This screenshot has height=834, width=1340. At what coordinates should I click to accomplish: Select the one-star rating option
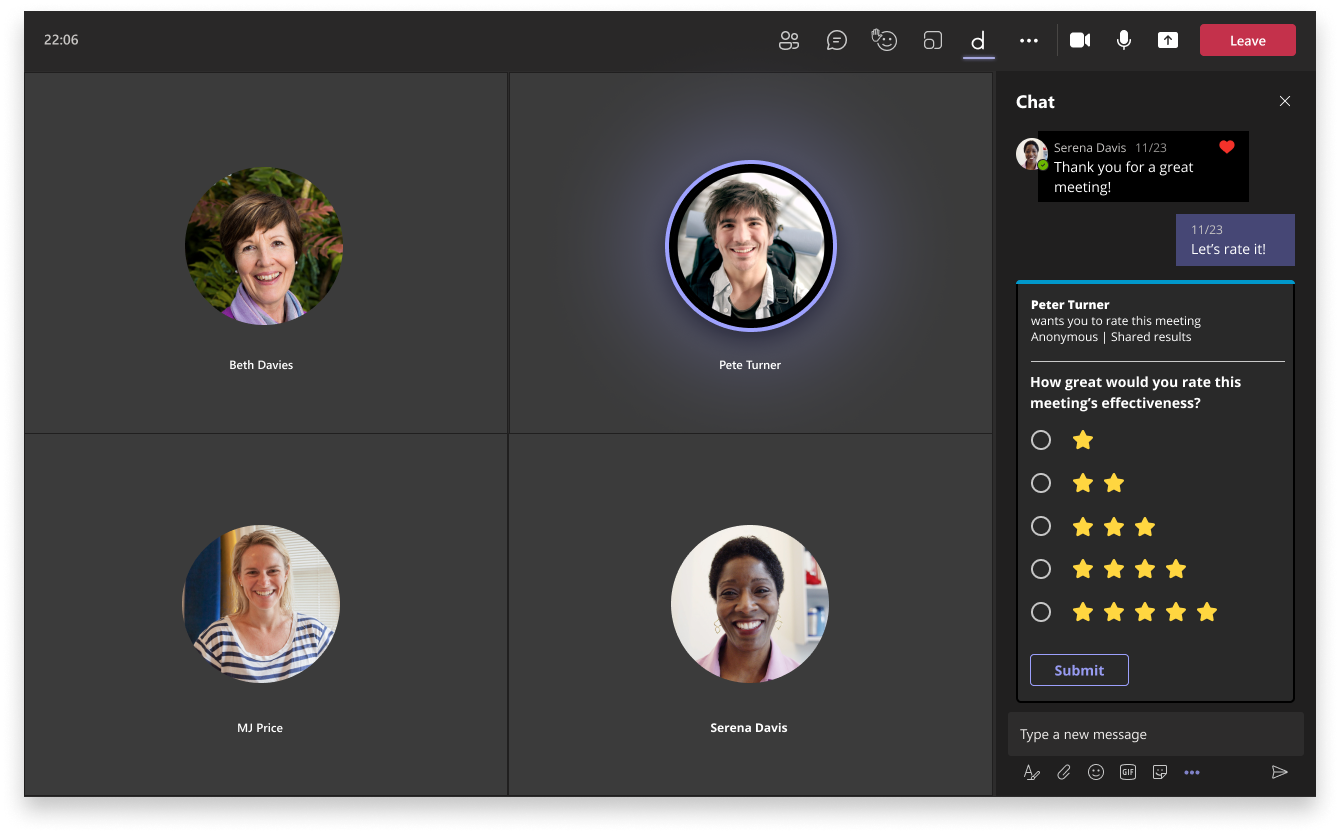click(1041, 440)
